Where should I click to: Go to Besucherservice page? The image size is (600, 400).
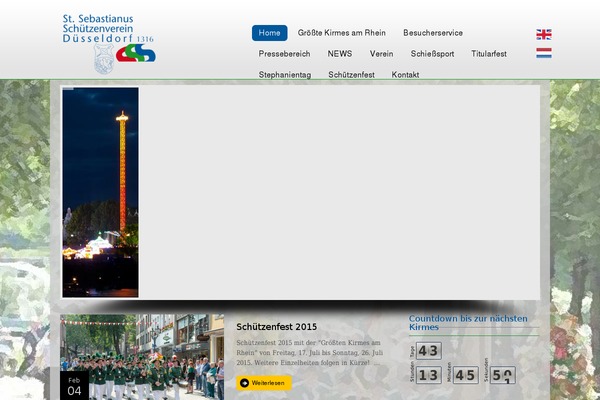point(433,33)
